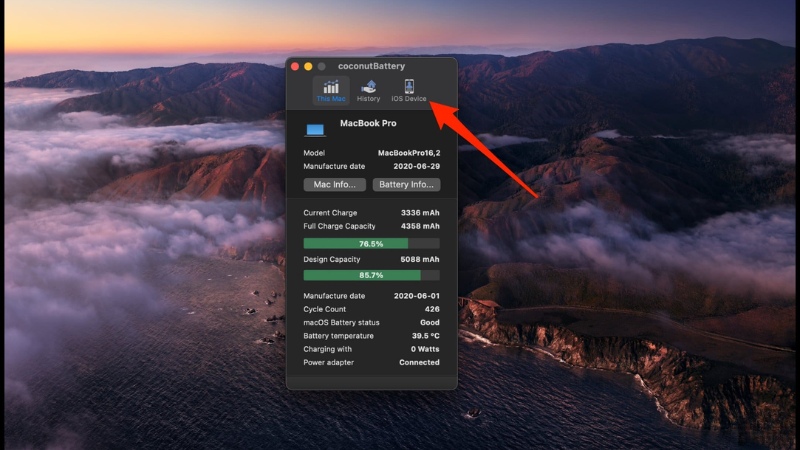The image size is (800, 450).
Task: Open the Mac Info... button
Action: pos(334,185)
